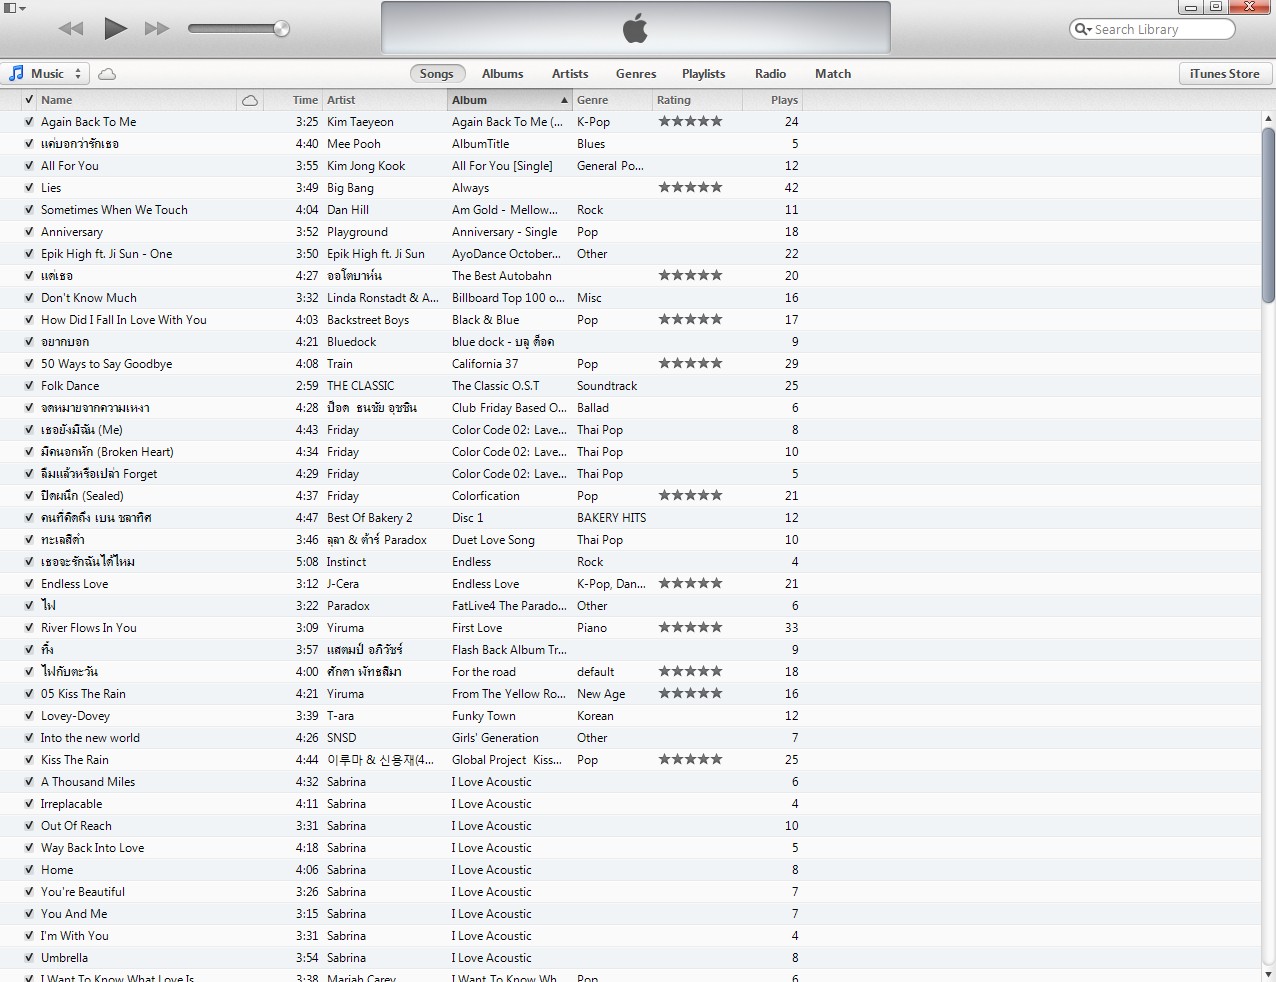Reverse the Album column sort arrow
This screenshot has height=982, width=1276.
coord(564,100)
